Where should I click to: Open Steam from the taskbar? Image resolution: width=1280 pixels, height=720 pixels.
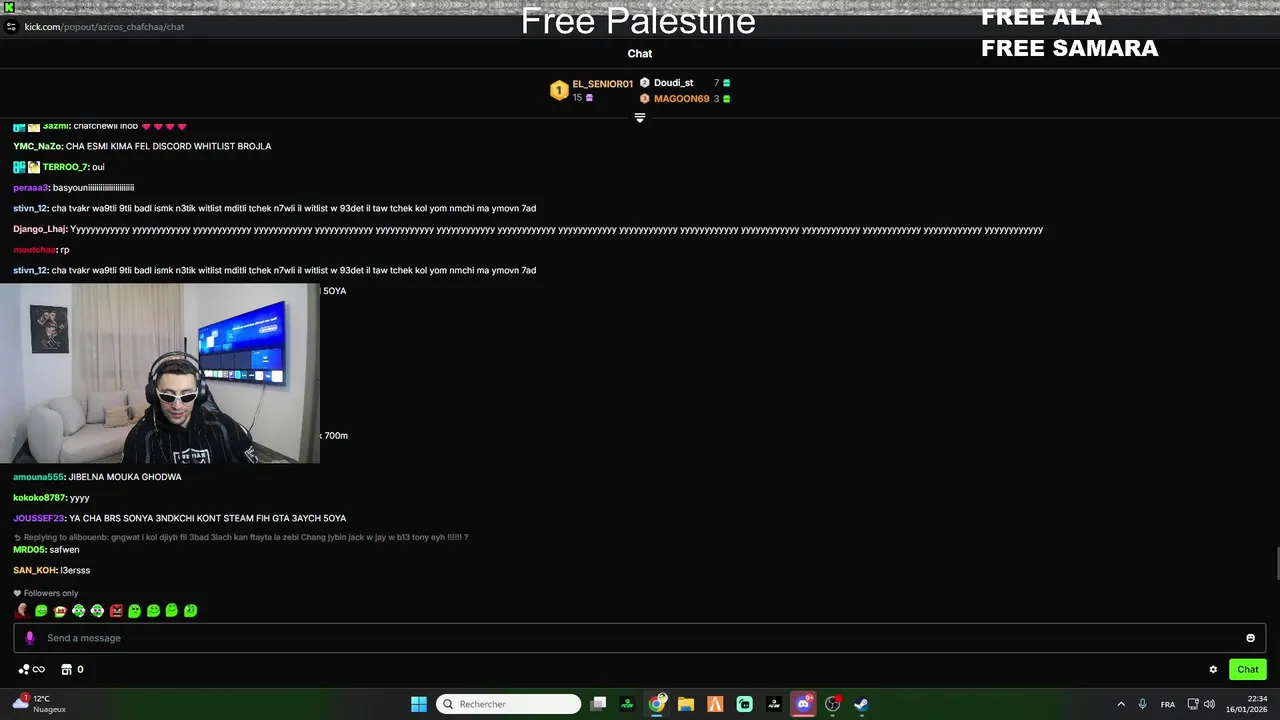coord(861,704)
